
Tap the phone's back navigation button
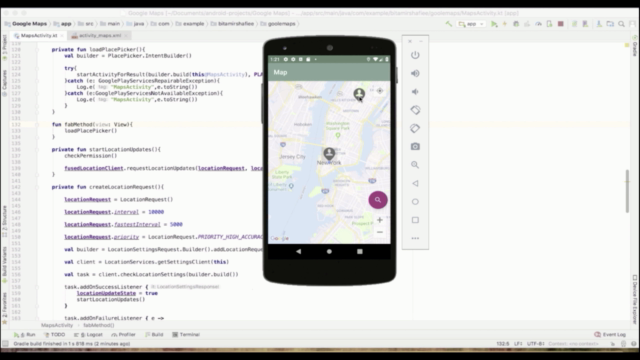[x=298, y=251]
